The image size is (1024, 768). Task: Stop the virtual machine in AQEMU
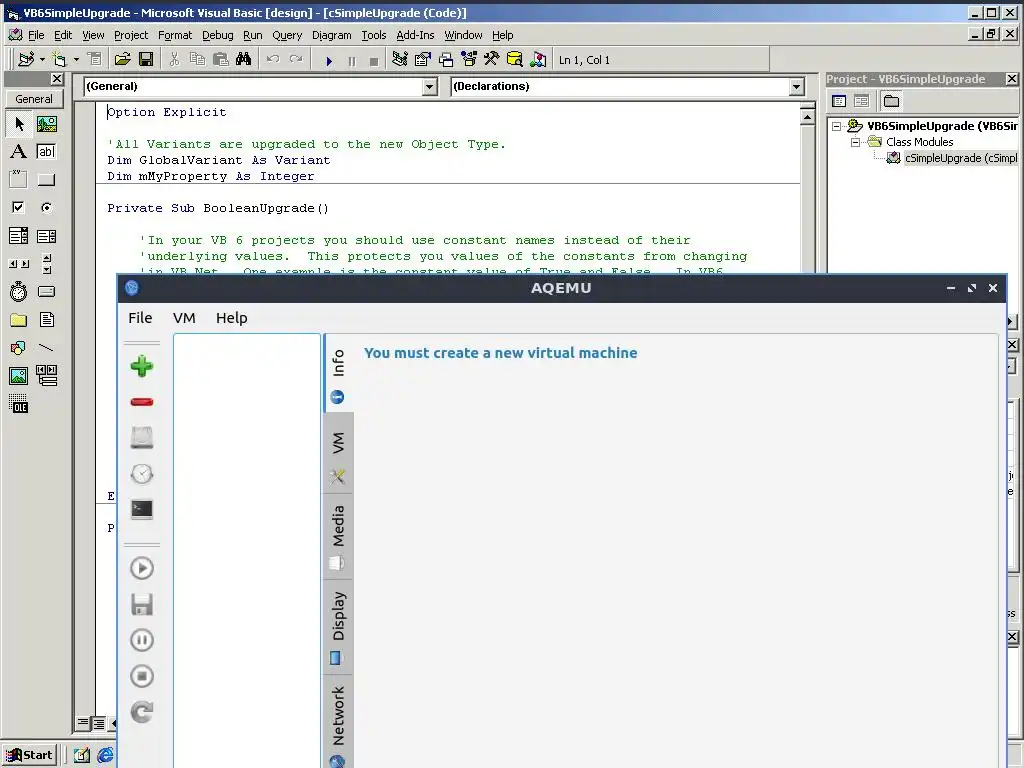[142, 676]
